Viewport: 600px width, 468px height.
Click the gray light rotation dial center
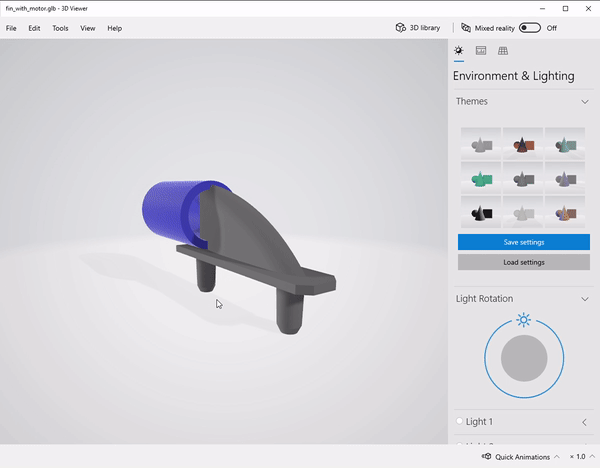pyautogui.click(x=523, y=358)
